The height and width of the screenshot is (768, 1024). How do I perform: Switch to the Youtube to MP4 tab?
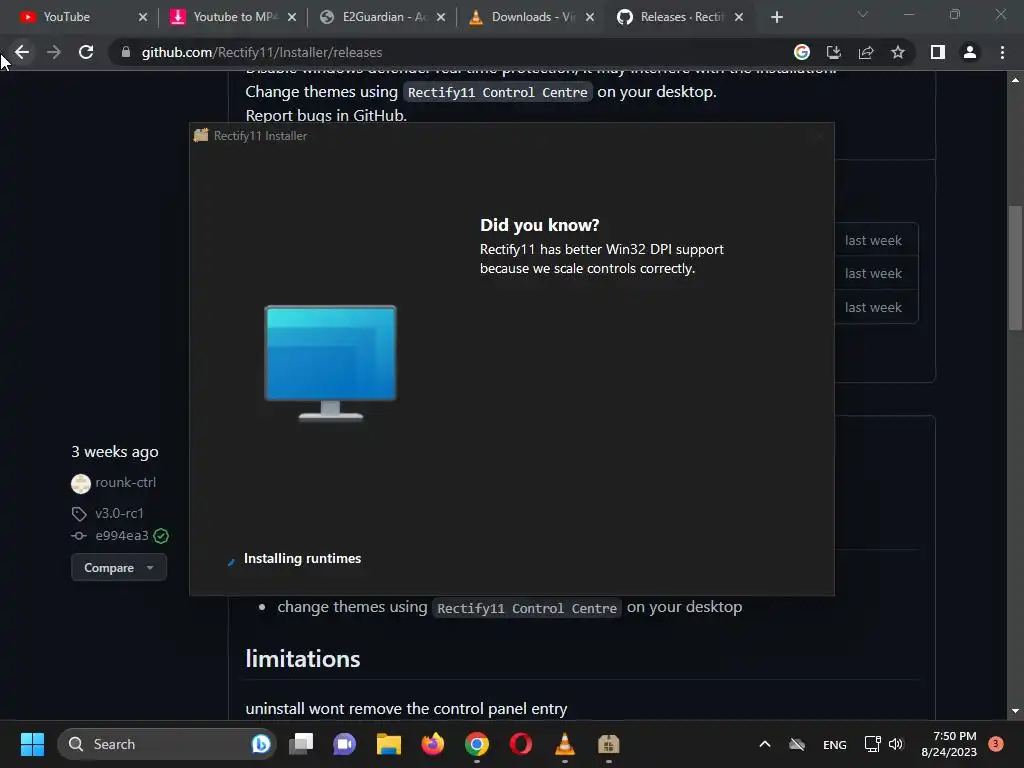231,17
